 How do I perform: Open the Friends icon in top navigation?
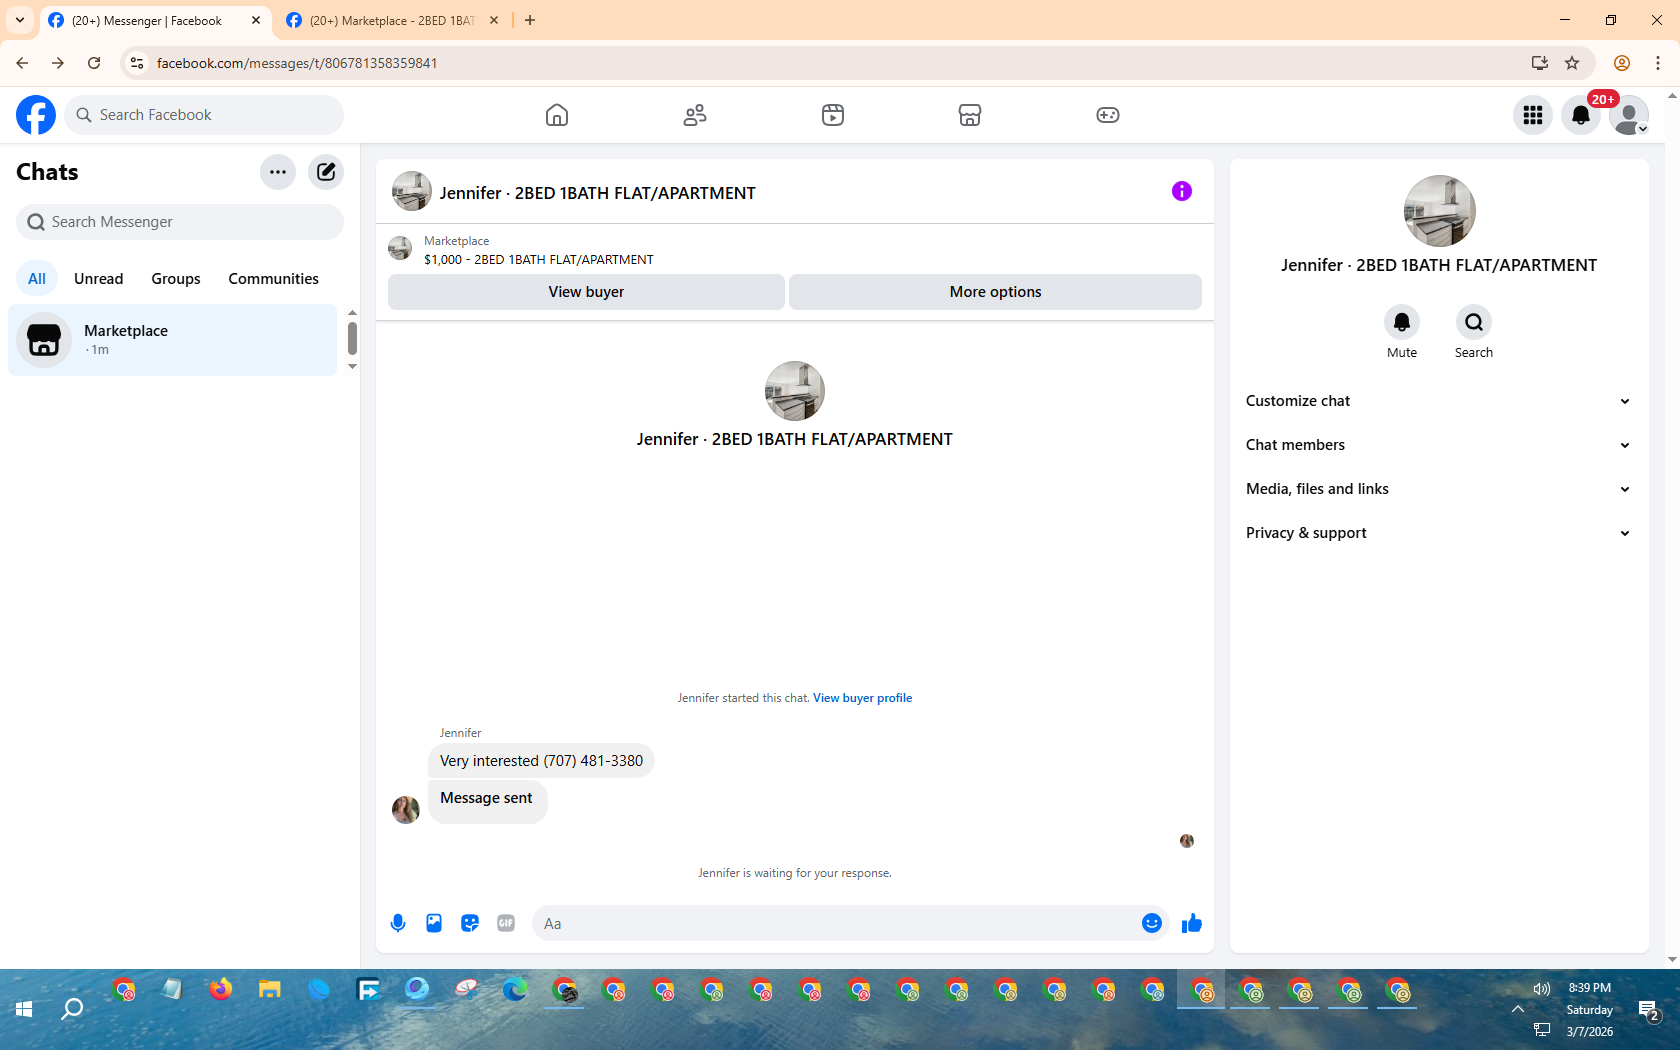[695, 115]
